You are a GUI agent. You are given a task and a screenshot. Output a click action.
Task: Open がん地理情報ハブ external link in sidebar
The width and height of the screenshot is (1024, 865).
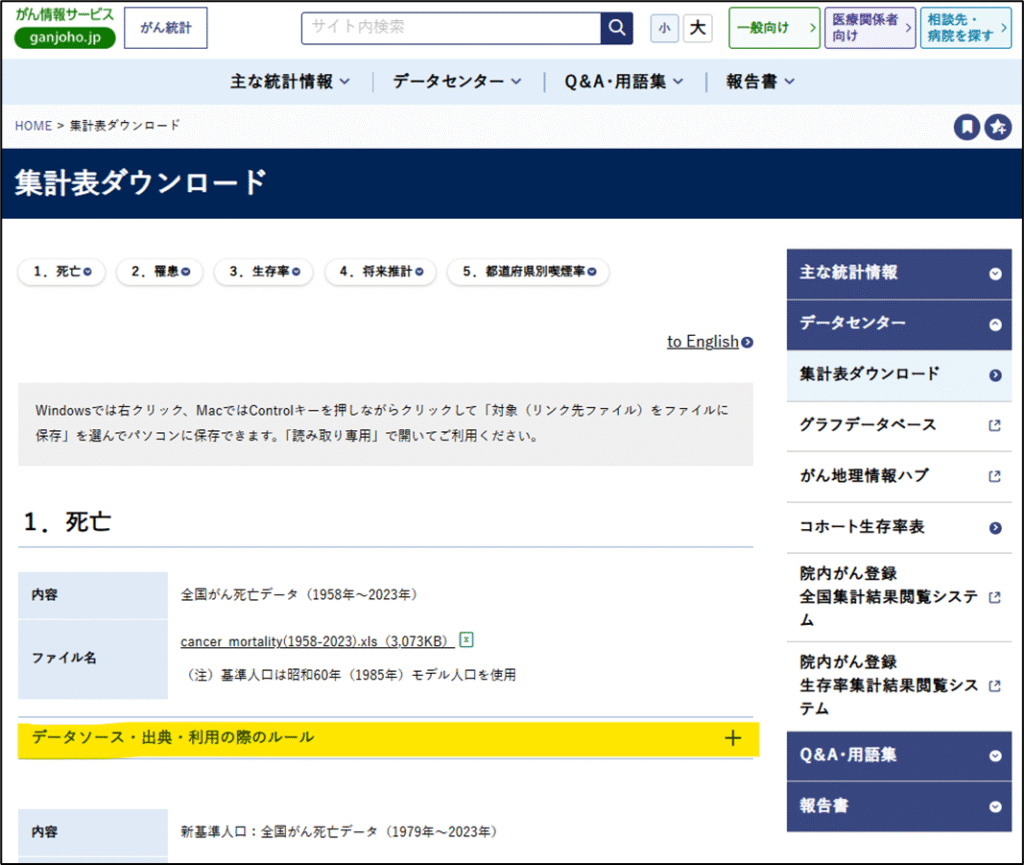click(x=898, y=476)
